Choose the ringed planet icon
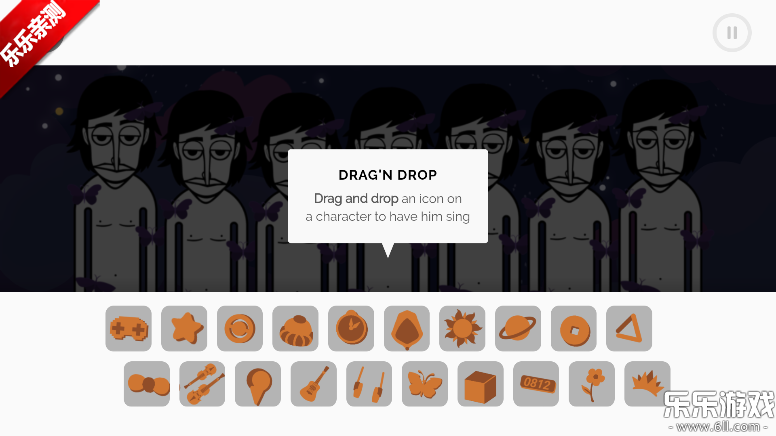The width and height of the screenshot is (776, 436). (x=518, y=329)
